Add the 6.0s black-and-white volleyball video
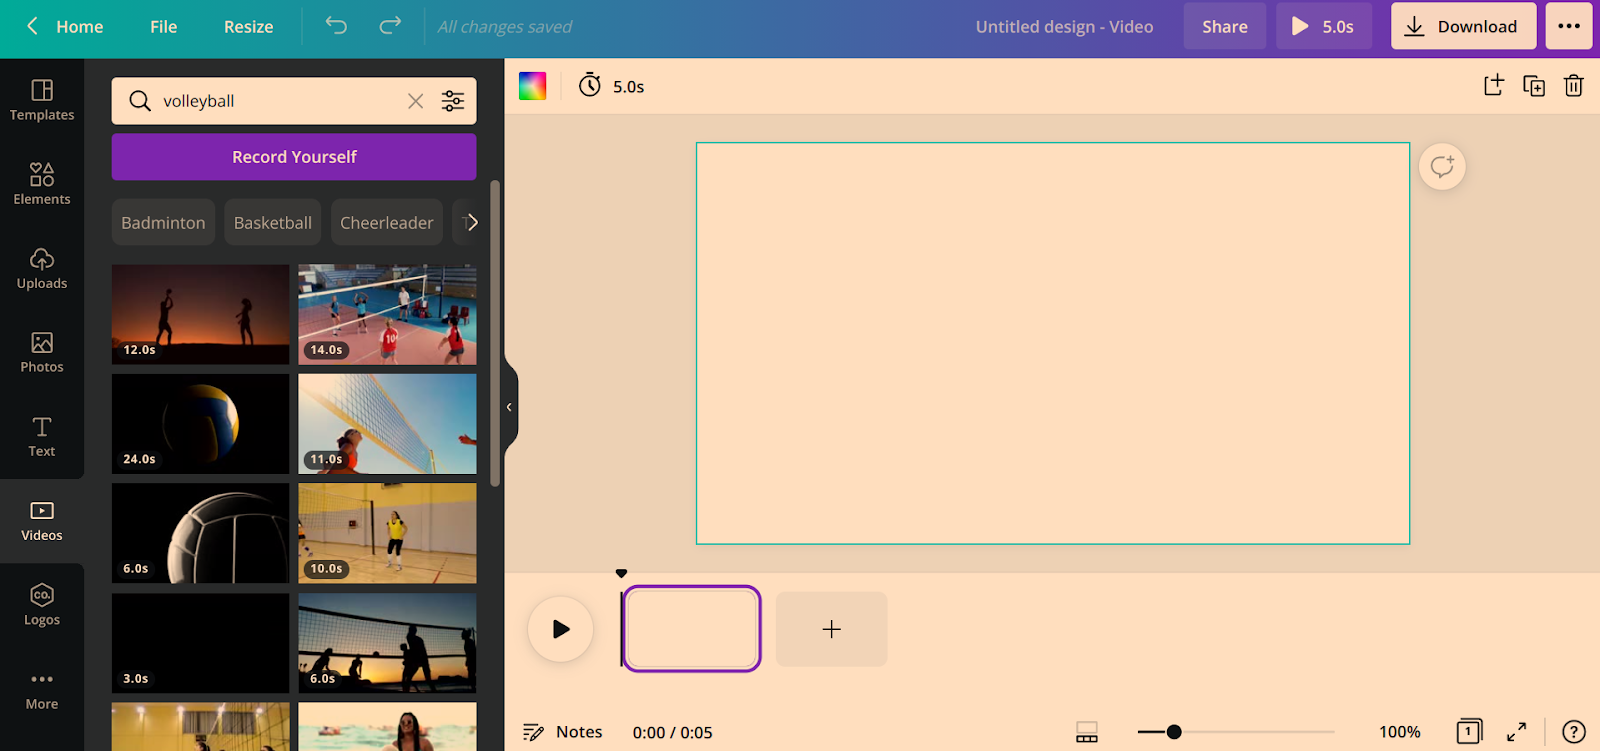 pos(200,533)
